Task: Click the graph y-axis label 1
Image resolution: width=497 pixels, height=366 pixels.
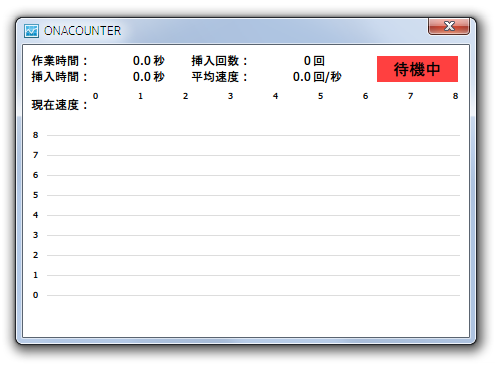Action: tap(35, 275)
